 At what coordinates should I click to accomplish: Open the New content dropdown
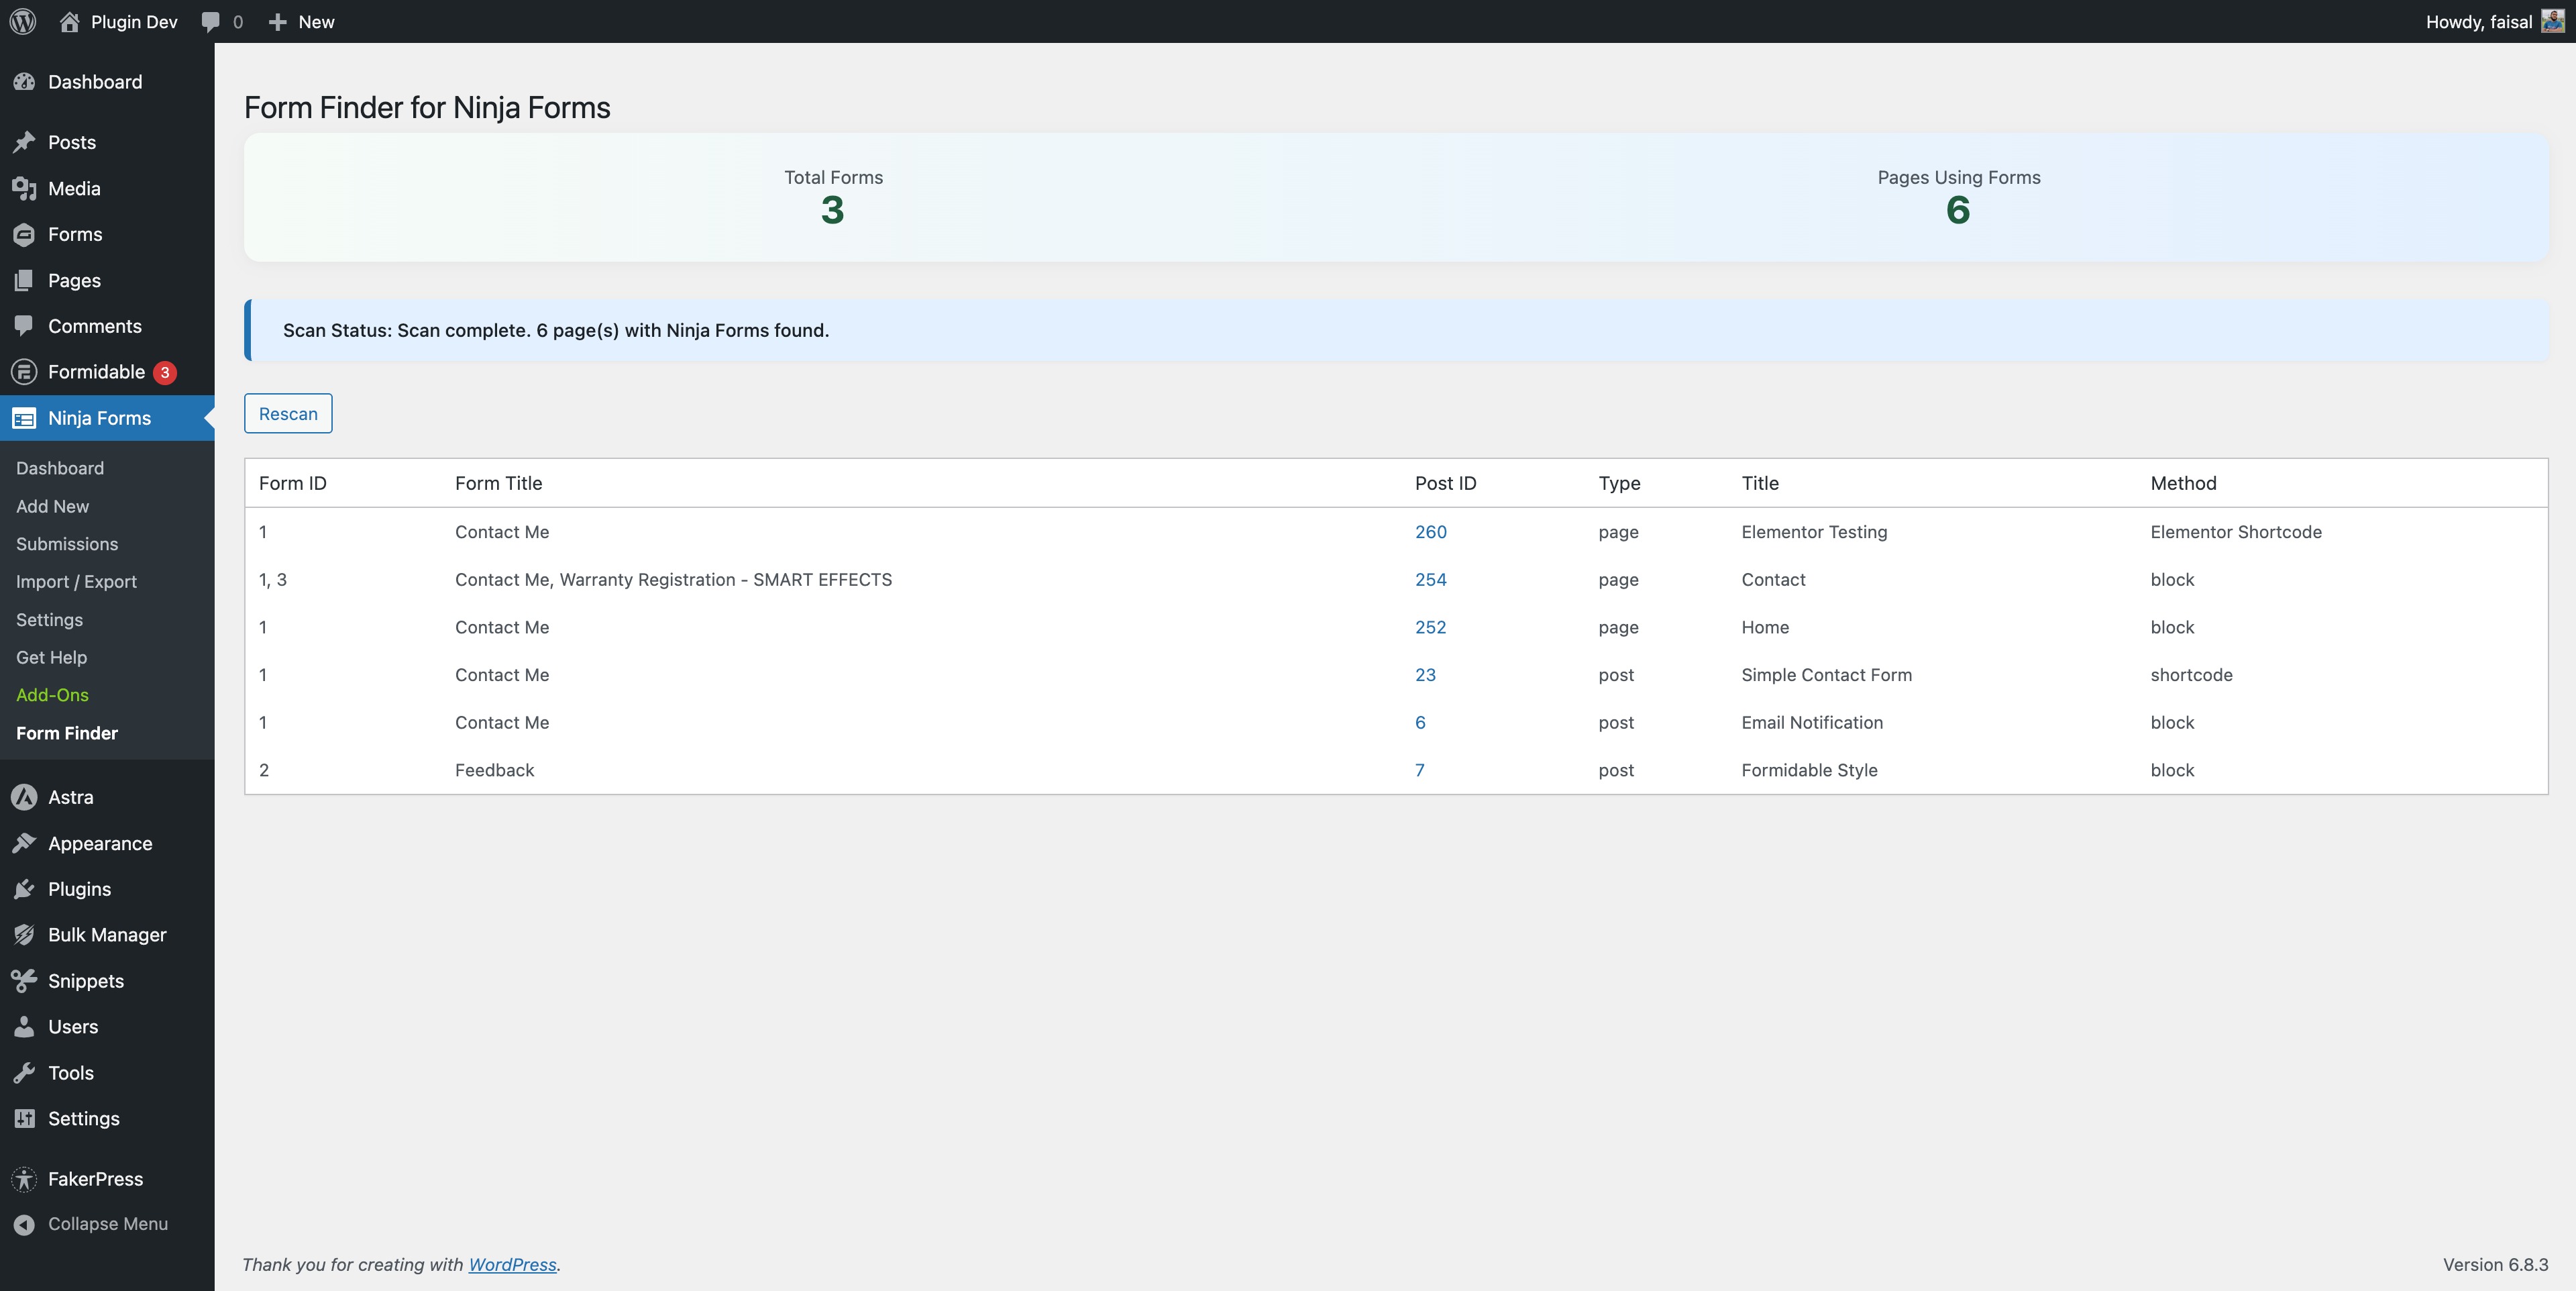pyautogui.click(x=301, y=21)
